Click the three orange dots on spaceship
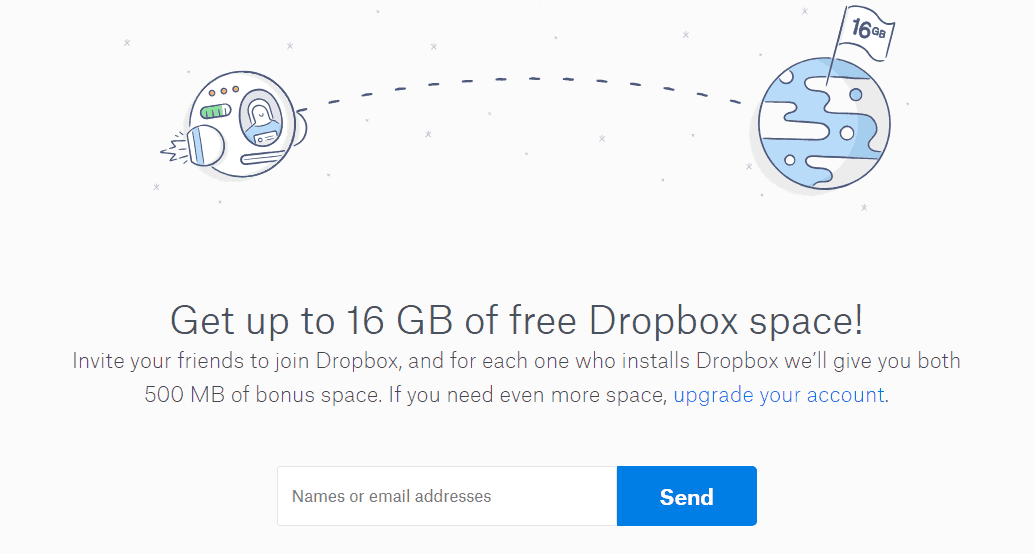Screen dimensions: 1035x554 224,90
